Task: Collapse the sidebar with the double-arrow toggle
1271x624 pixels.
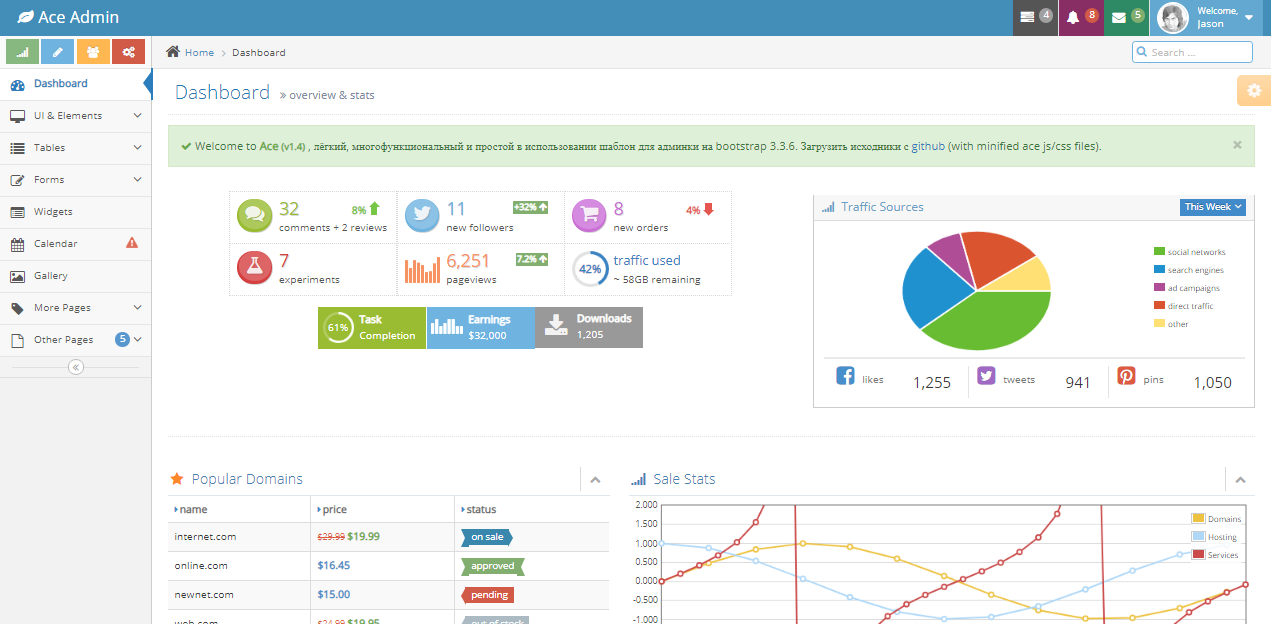Action: pyautogui.click(x=76, y=367)
